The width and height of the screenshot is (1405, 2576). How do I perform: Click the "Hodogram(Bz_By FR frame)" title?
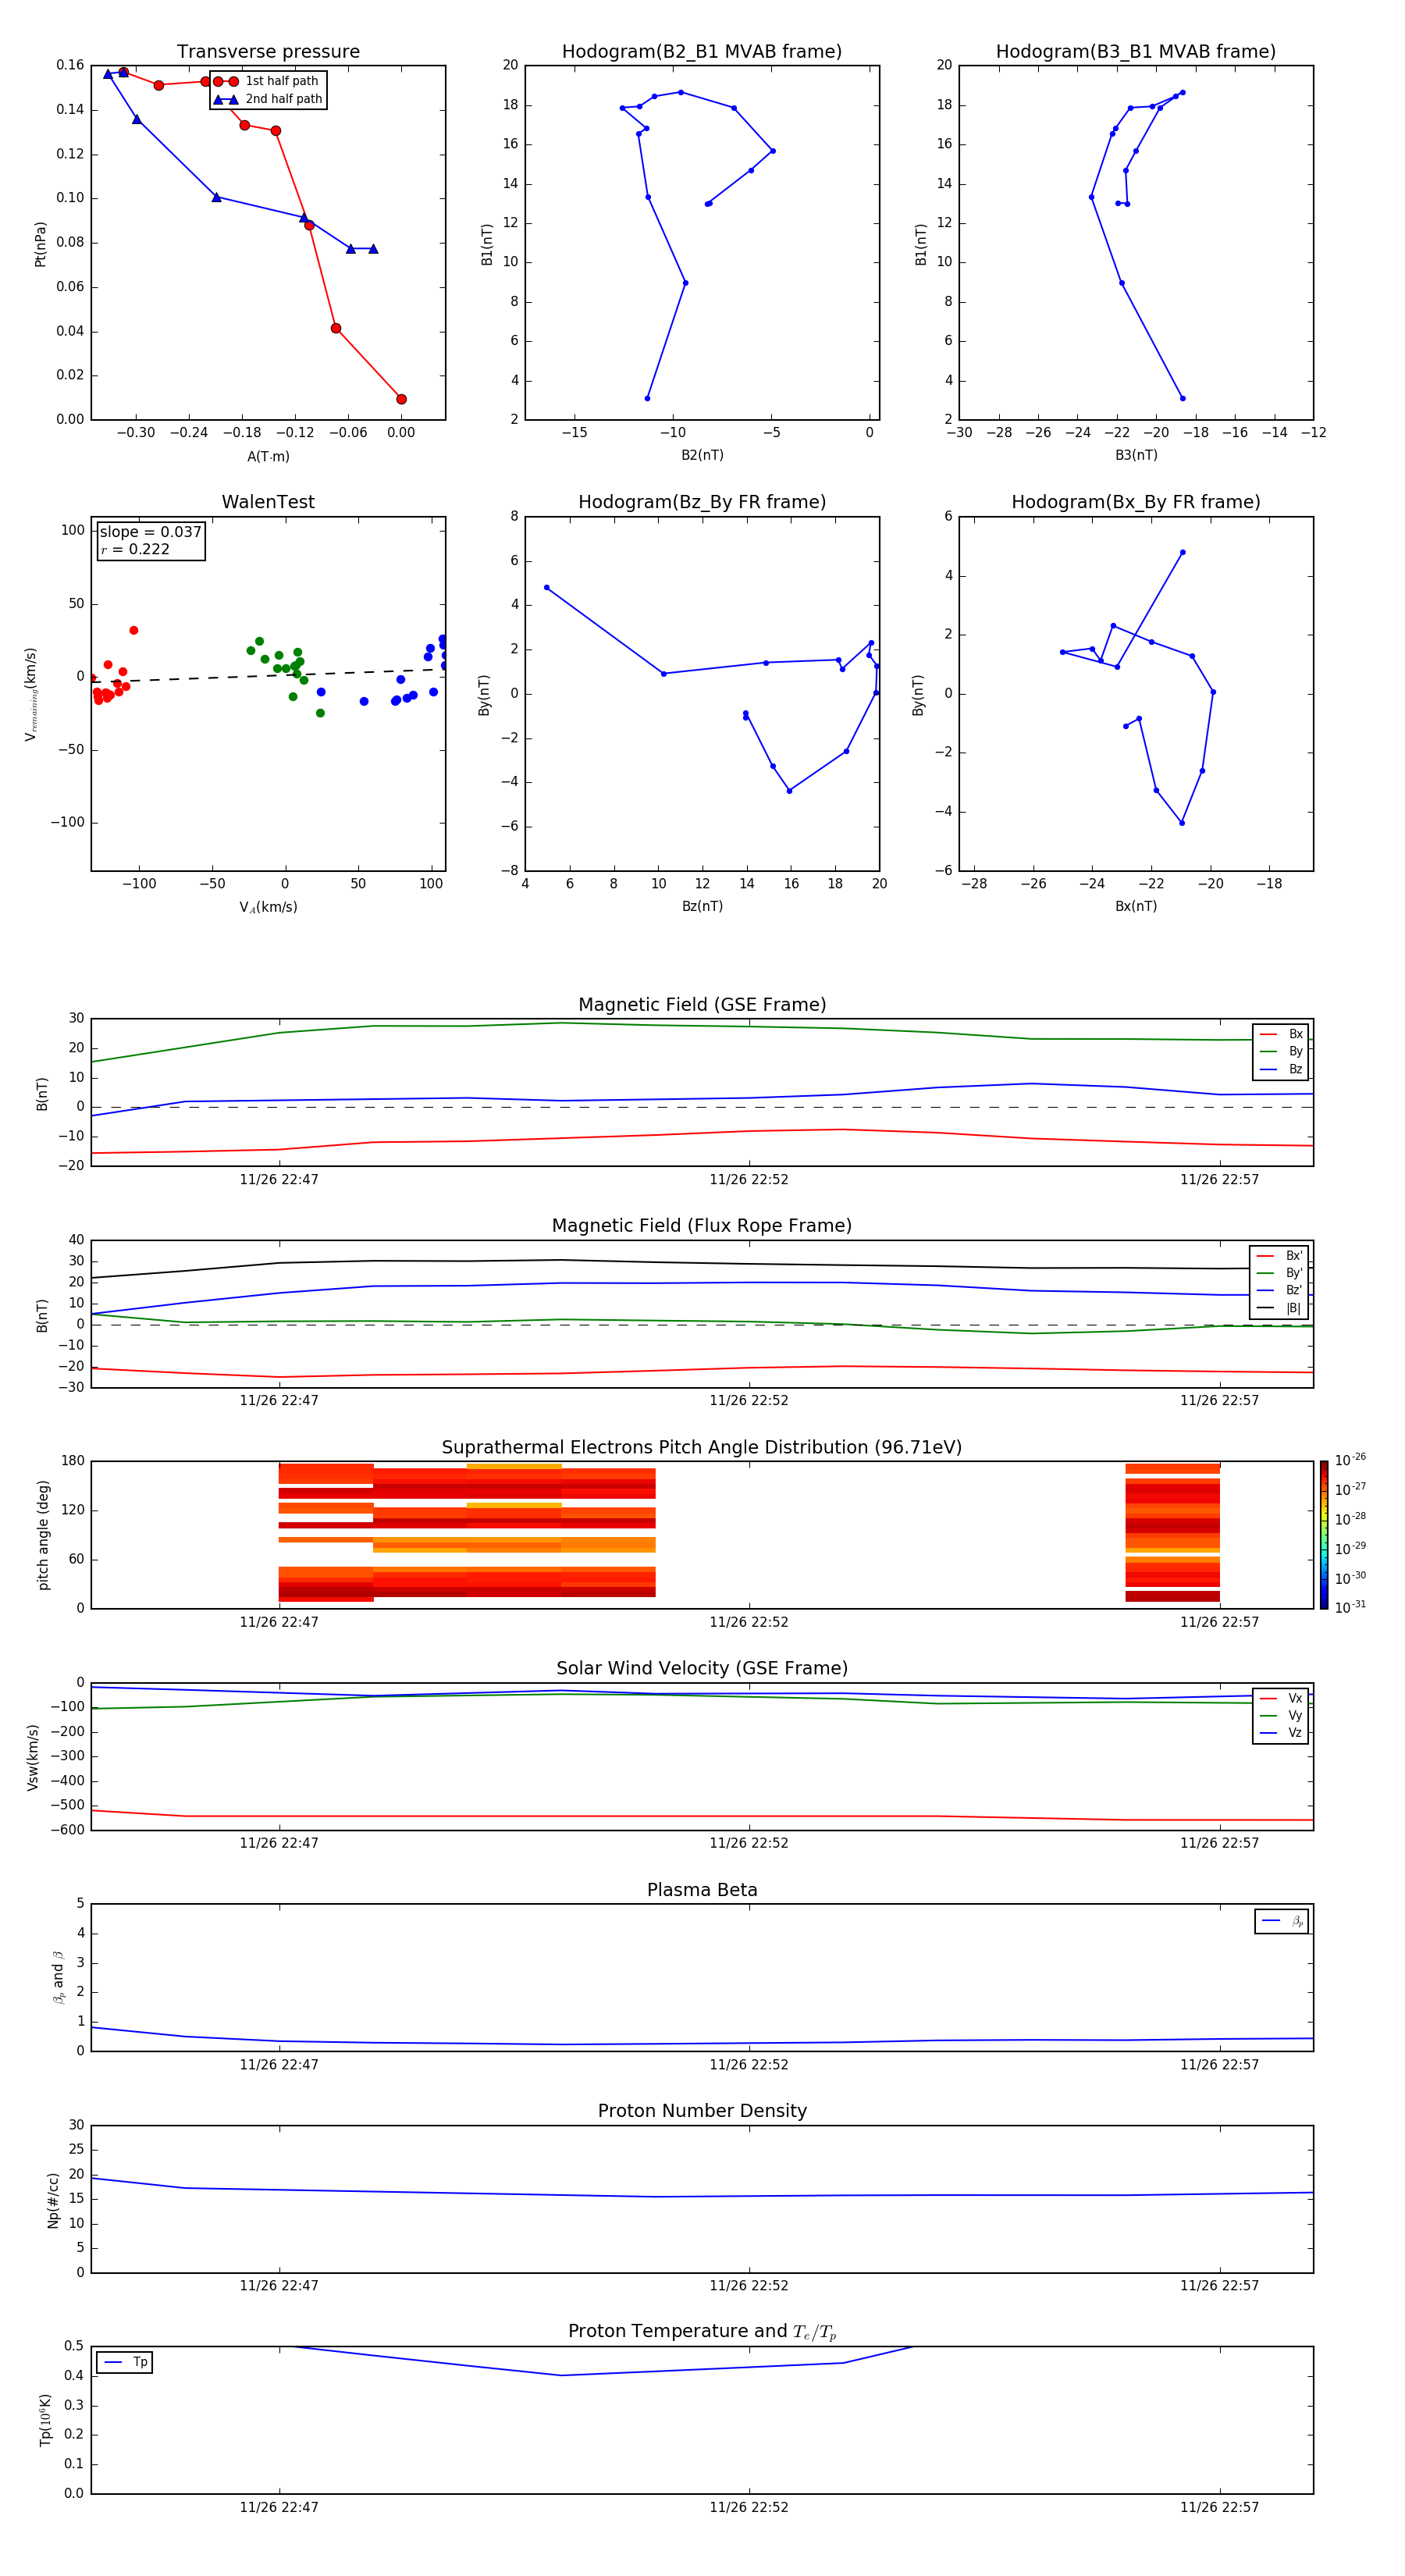click(702, 502)
